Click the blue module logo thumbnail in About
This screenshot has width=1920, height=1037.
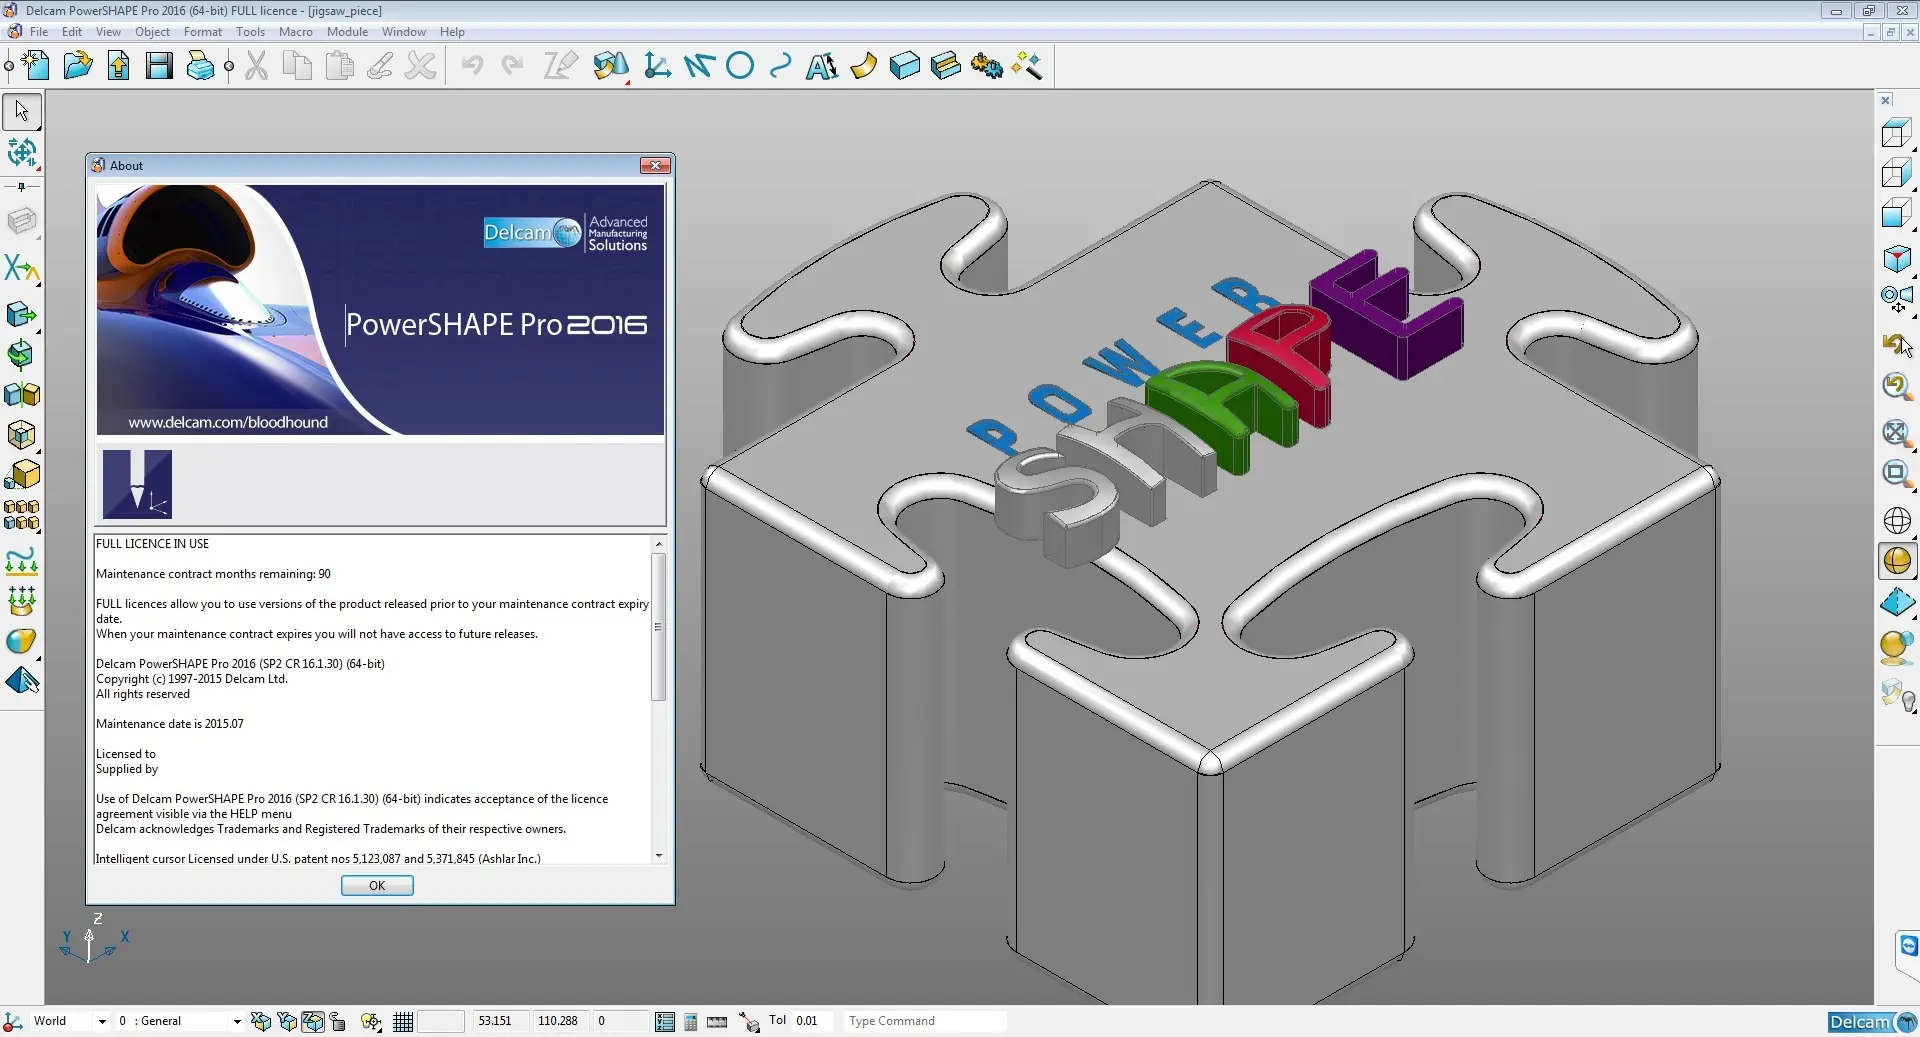[137, 484]
